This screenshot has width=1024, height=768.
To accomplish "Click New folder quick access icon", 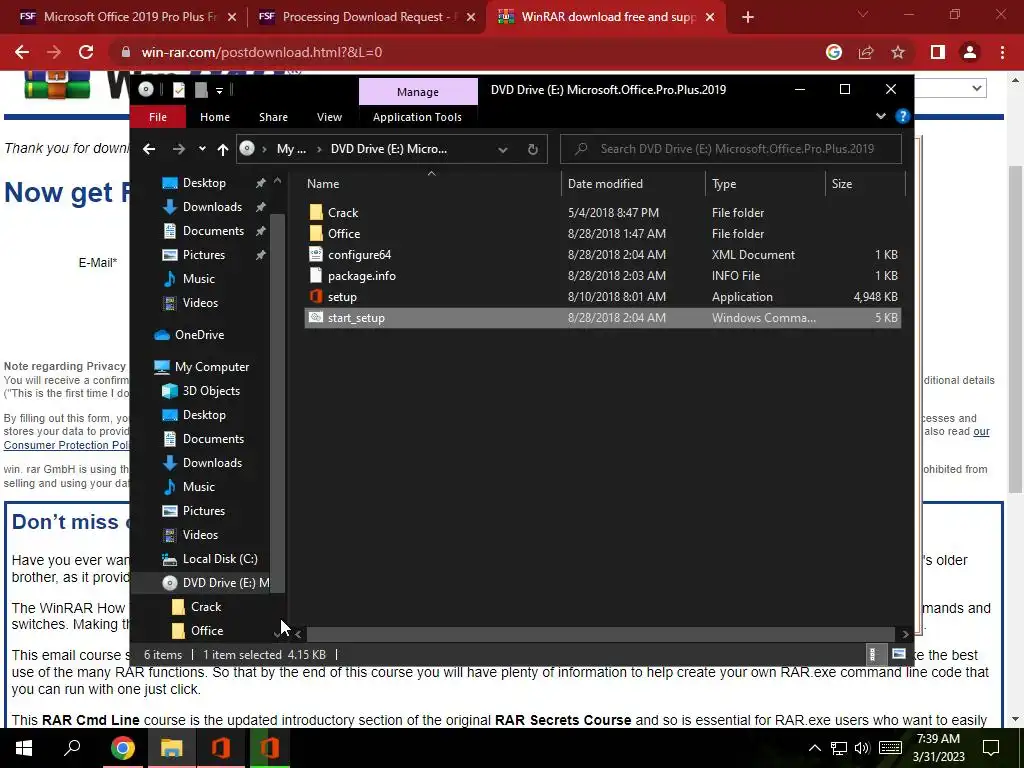I will [201, 90].
